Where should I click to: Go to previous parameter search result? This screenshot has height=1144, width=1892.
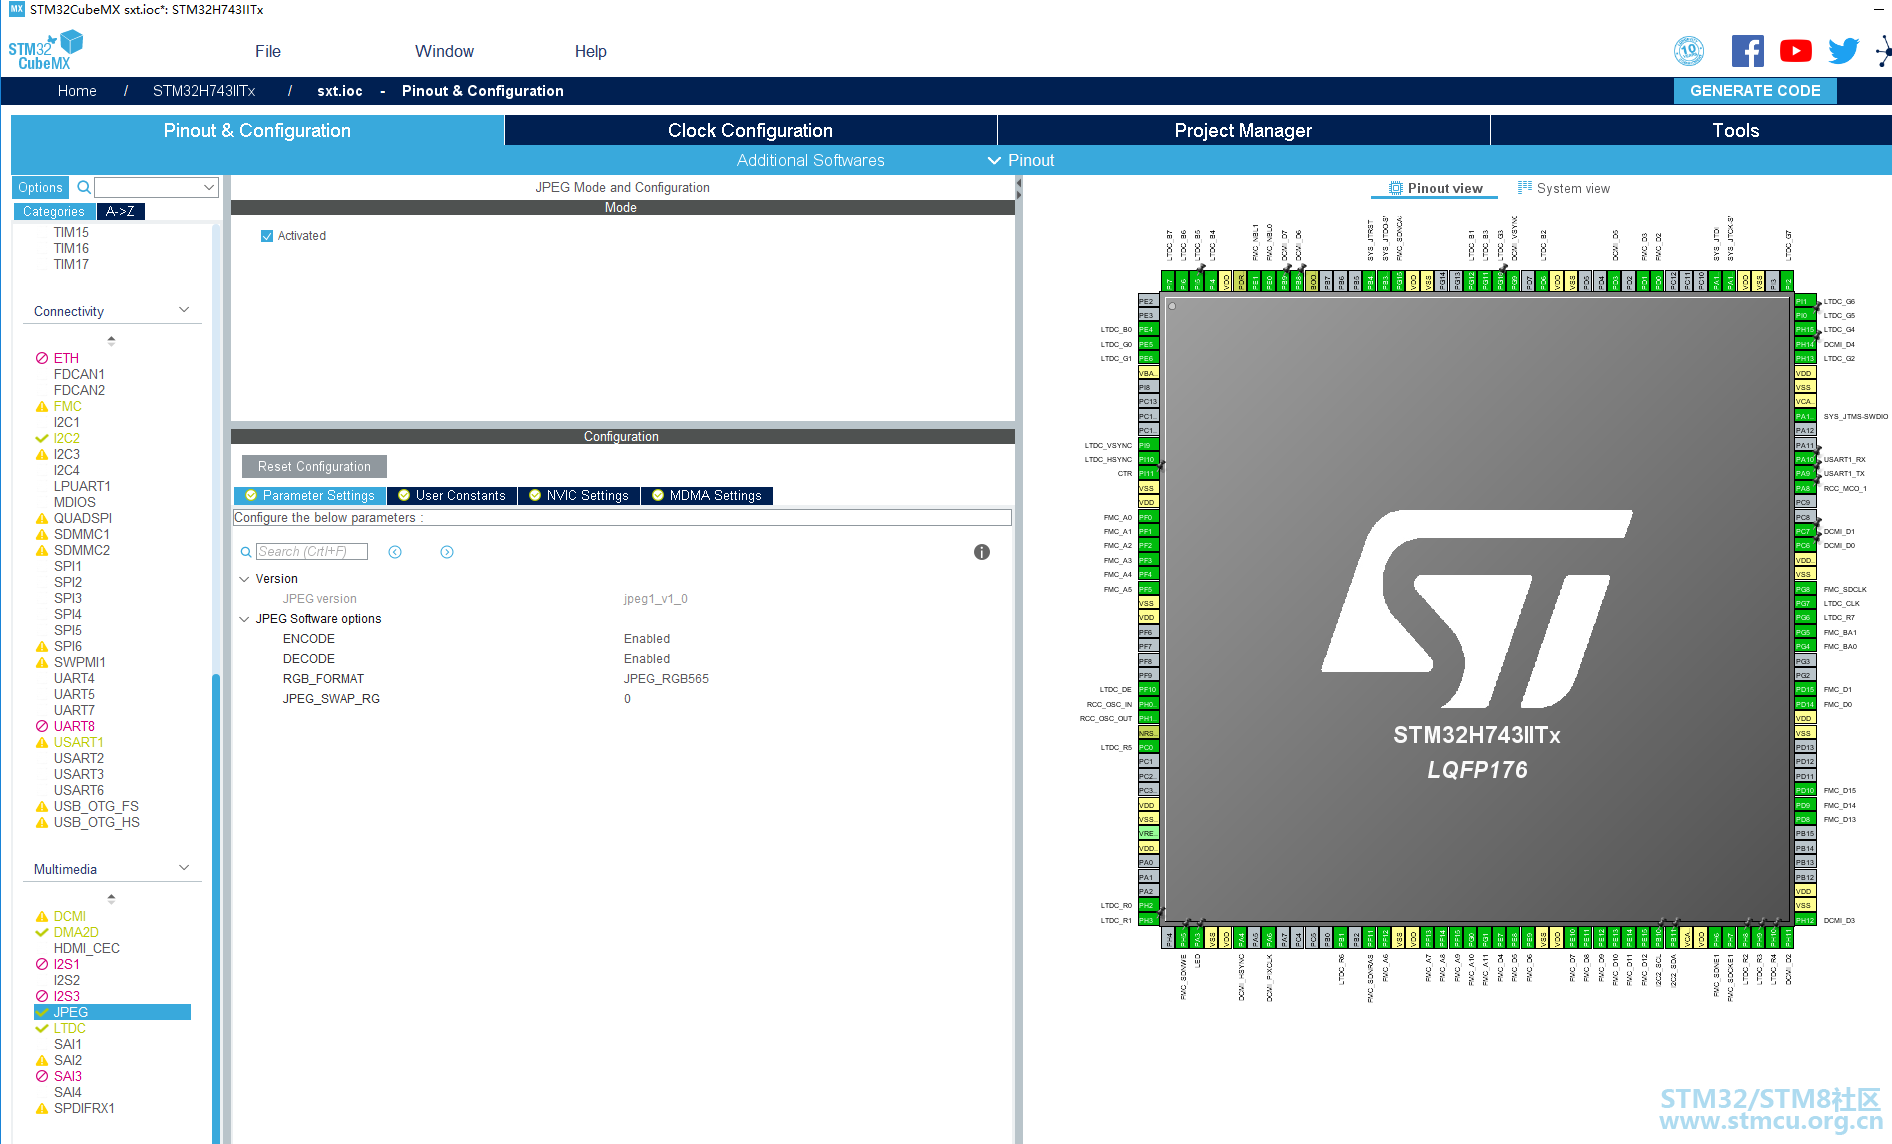click(395, 552)
